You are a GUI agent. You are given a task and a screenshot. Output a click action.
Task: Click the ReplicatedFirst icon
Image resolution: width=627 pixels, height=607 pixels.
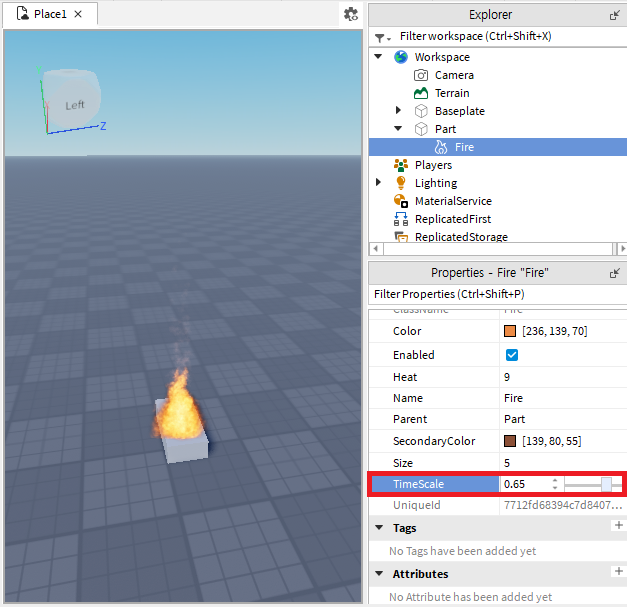[401, 219]
